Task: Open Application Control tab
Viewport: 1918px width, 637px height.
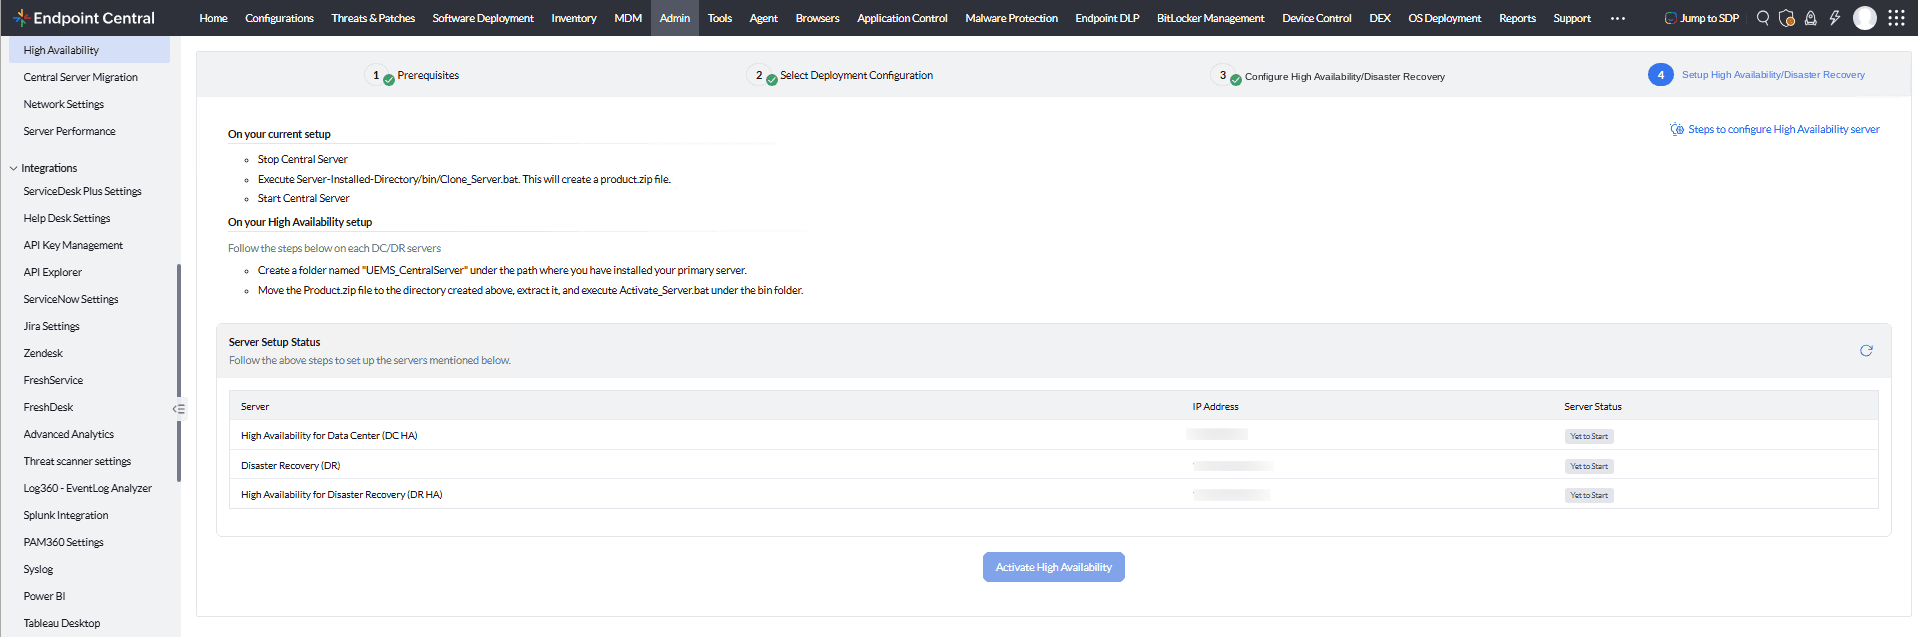Action: (x=902, y=18)
